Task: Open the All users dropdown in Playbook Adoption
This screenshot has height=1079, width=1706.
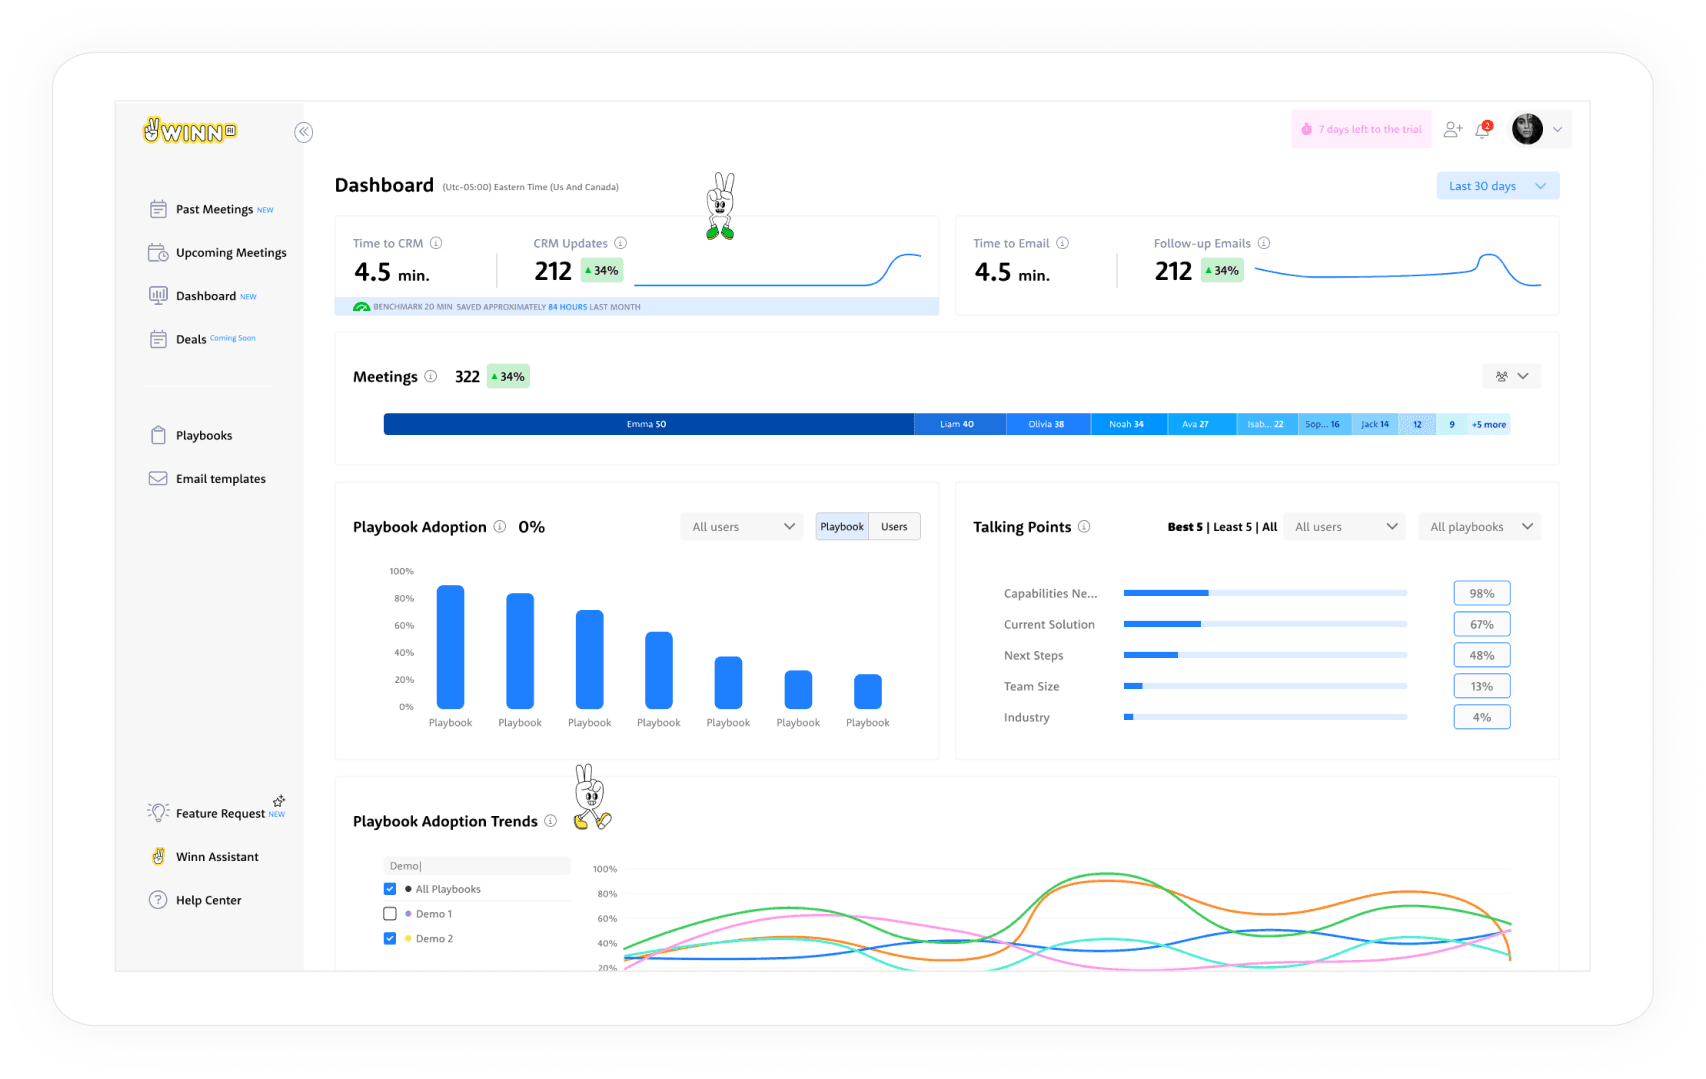Action: click(x=742, y=527)
